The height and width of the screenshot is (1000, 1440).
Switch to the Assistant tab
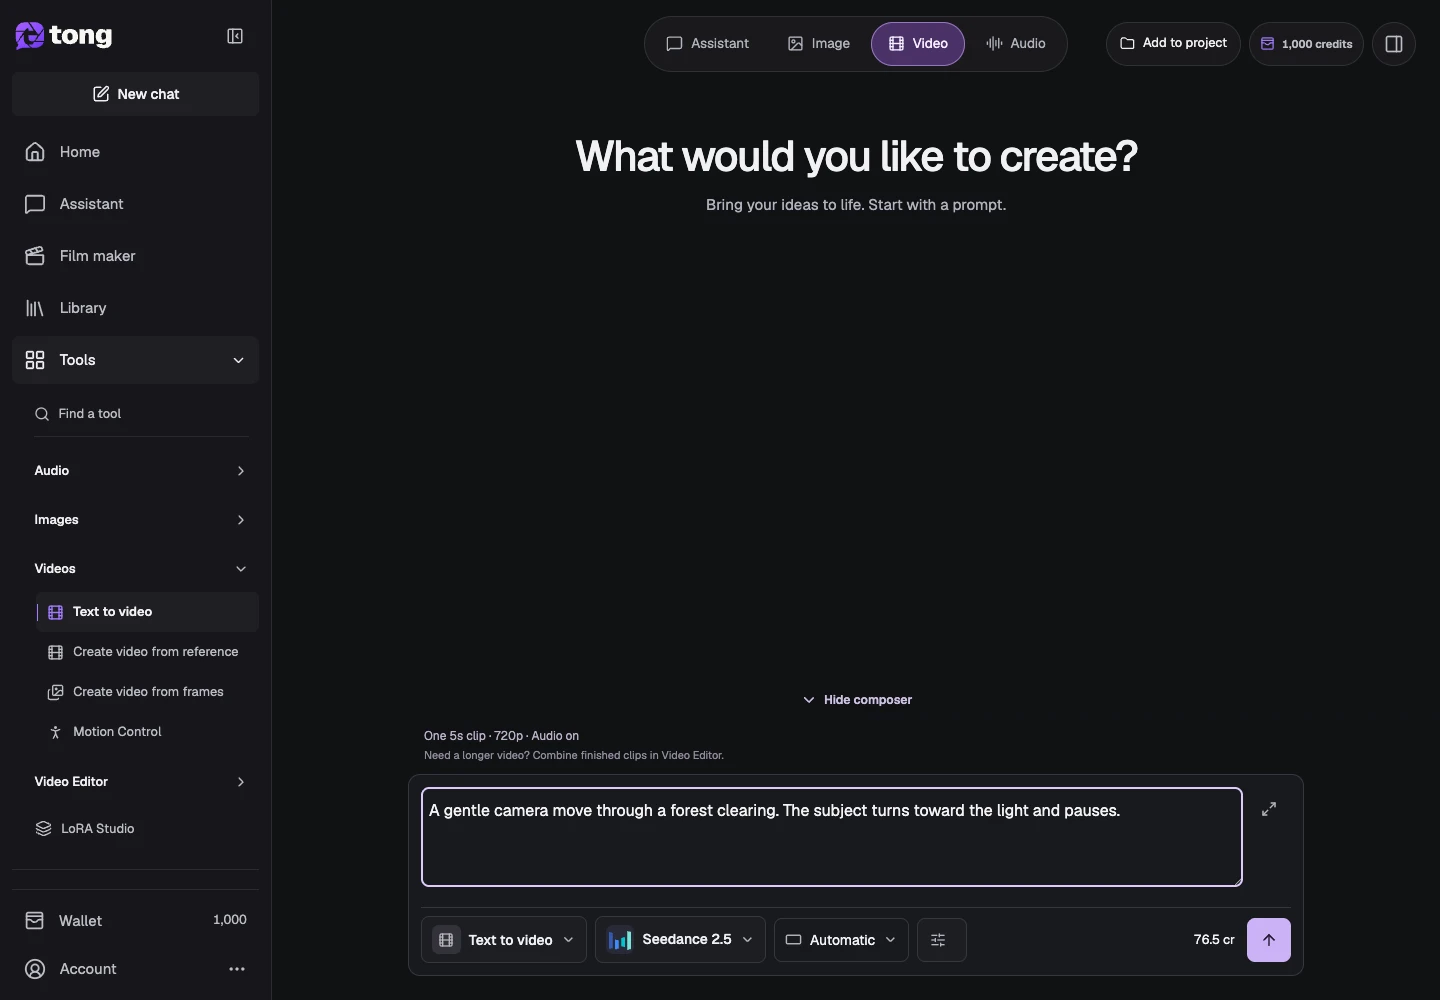pos(708,44)
